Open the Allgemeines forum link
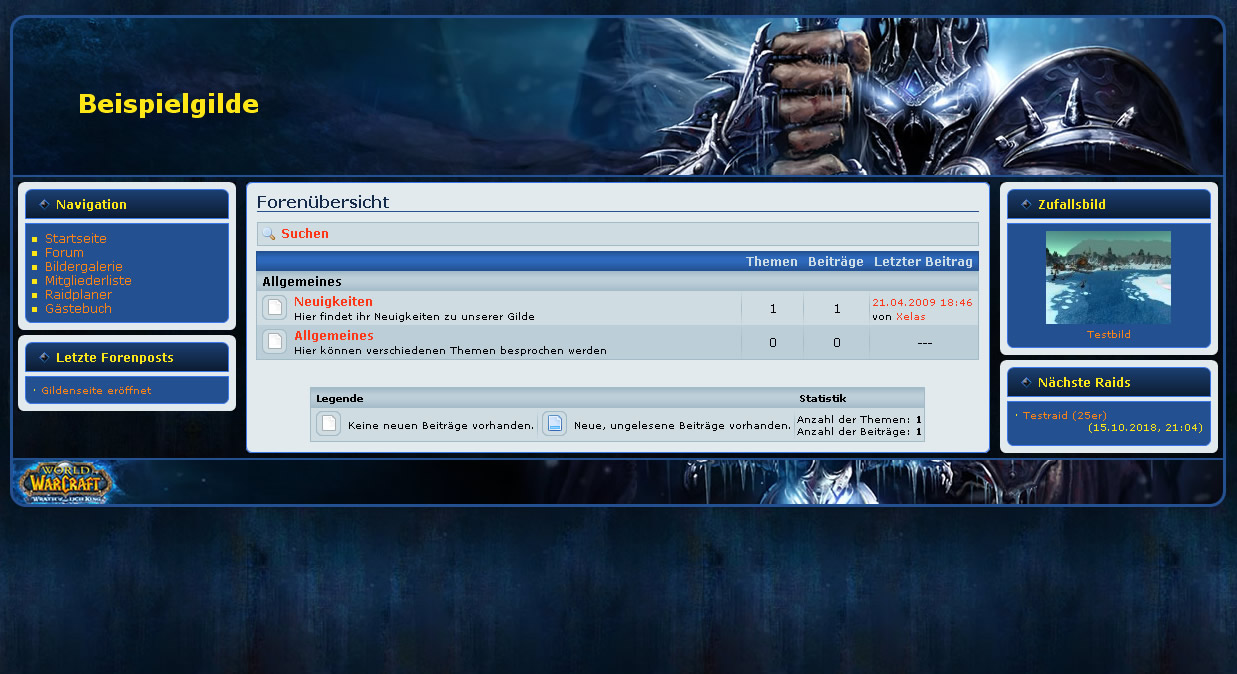Image resolution: width=1237 pixels, height=674 pixels. [334, 335]
